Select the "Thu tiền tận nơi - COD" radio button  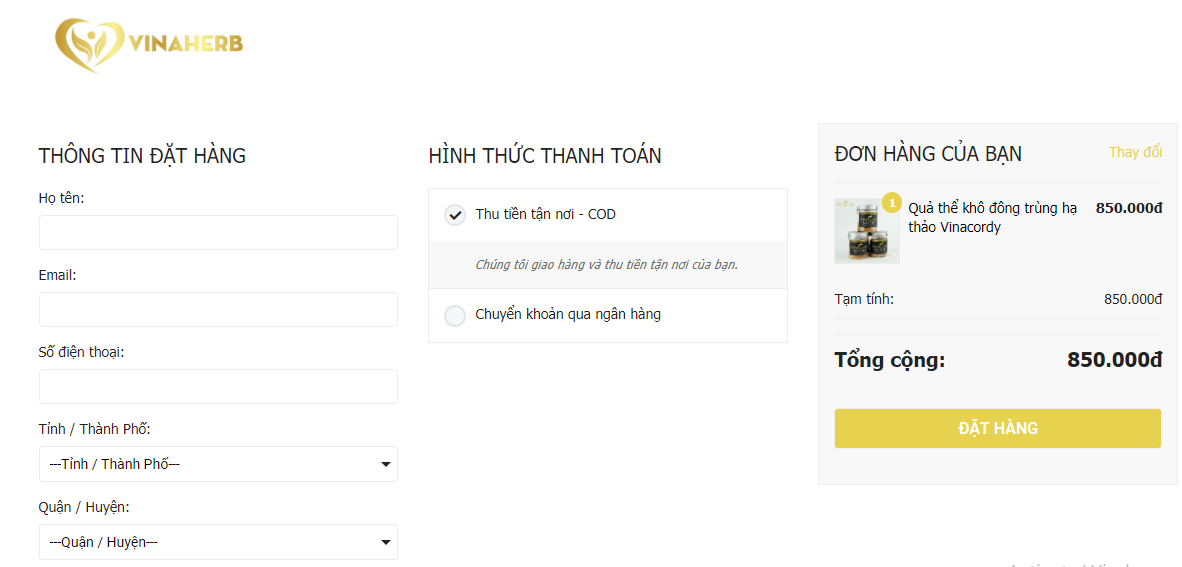455,215
